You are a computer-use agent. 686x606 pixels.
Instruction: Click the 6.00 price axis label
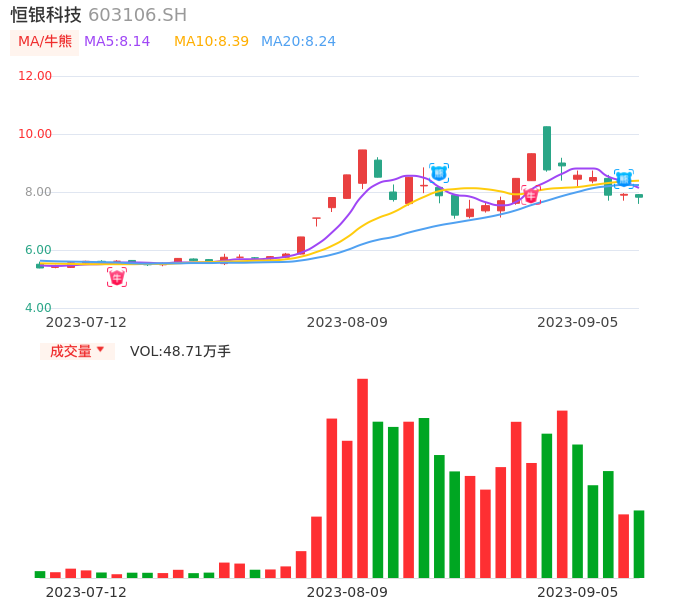(38, 250)
